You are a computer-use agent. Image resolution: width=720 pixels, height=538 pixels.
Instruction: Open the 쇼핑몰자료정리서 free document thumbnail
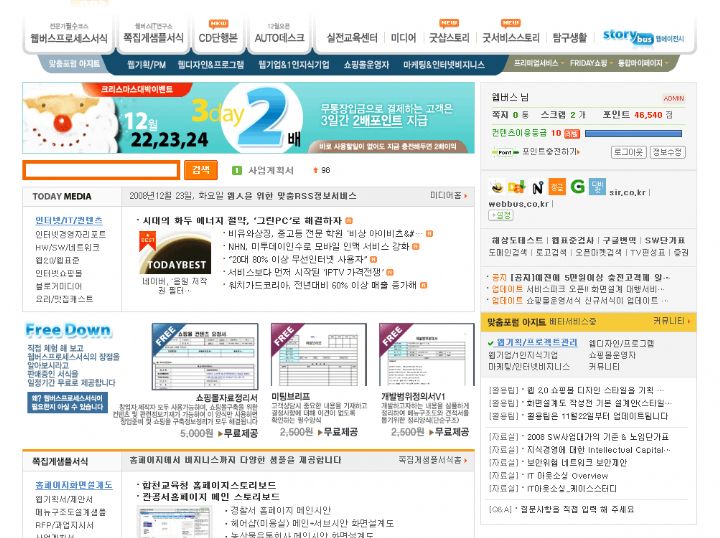pyautogui.click(x=205, y=356)
